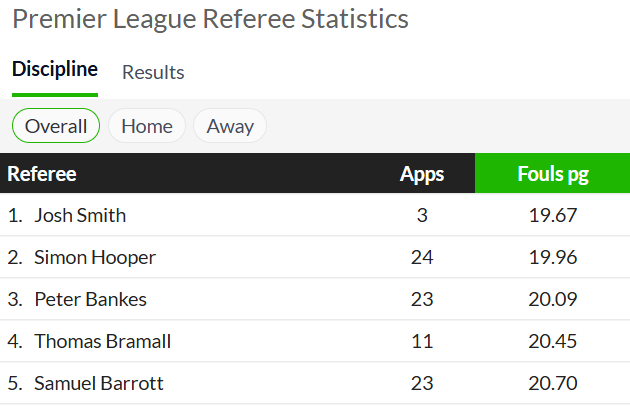Open Samuel Barrott referee profile

click(99, 383)
